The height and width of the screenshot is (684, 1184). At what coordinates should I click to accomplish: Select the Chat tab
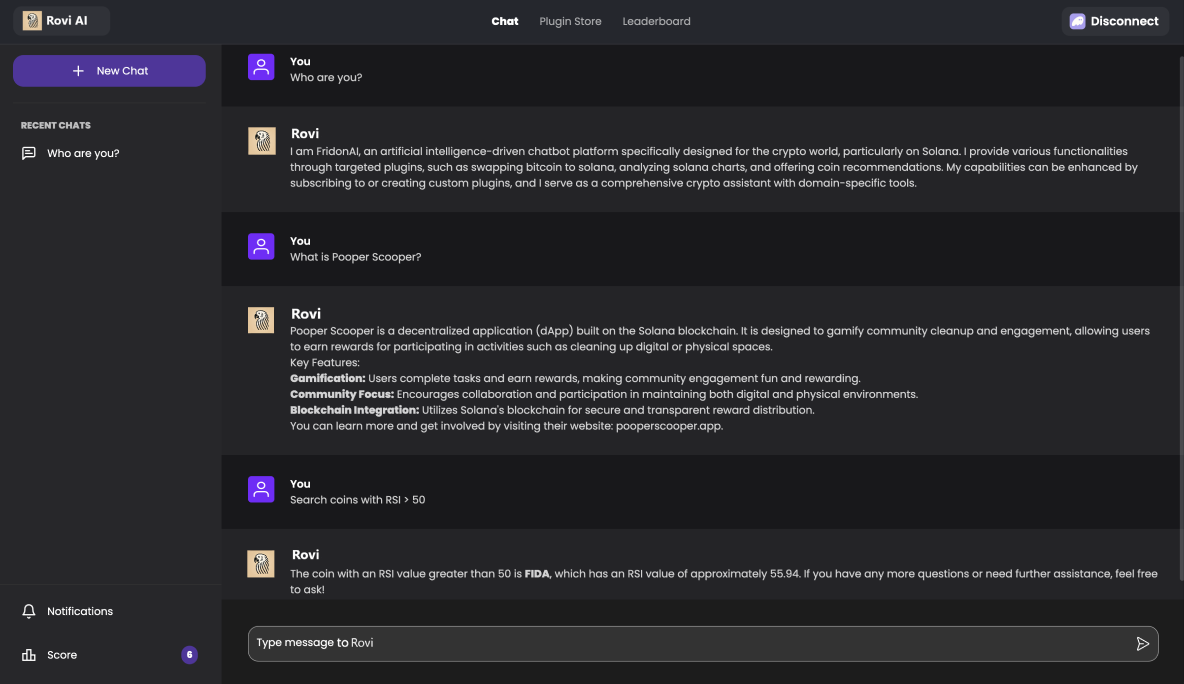(x=505, y=21)
